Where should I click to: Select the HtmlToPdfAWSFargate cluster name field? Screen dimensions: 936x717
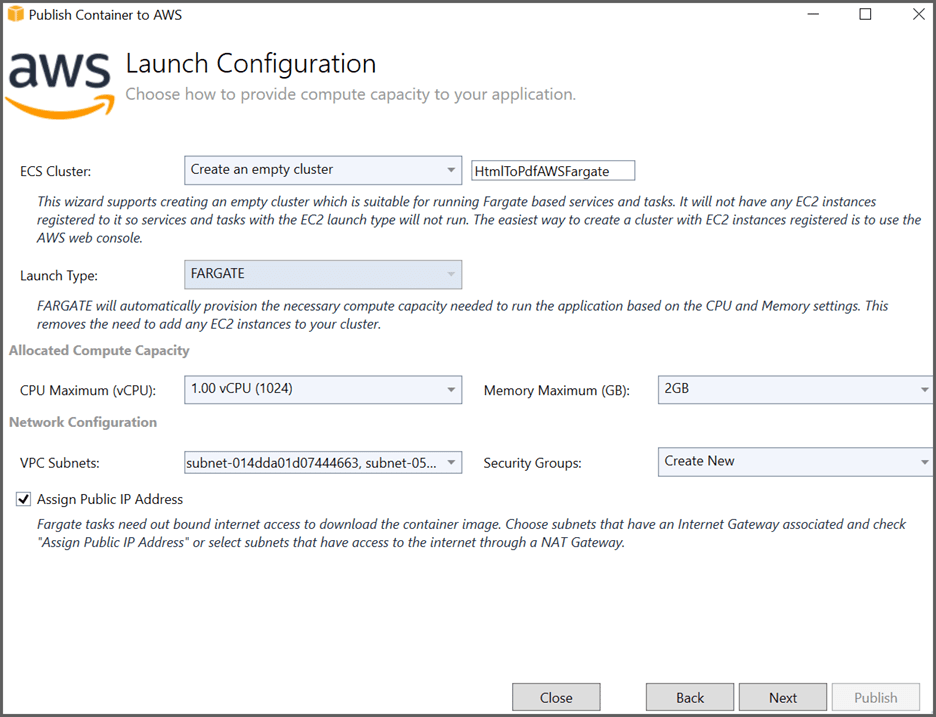click(x=552, y=169)
